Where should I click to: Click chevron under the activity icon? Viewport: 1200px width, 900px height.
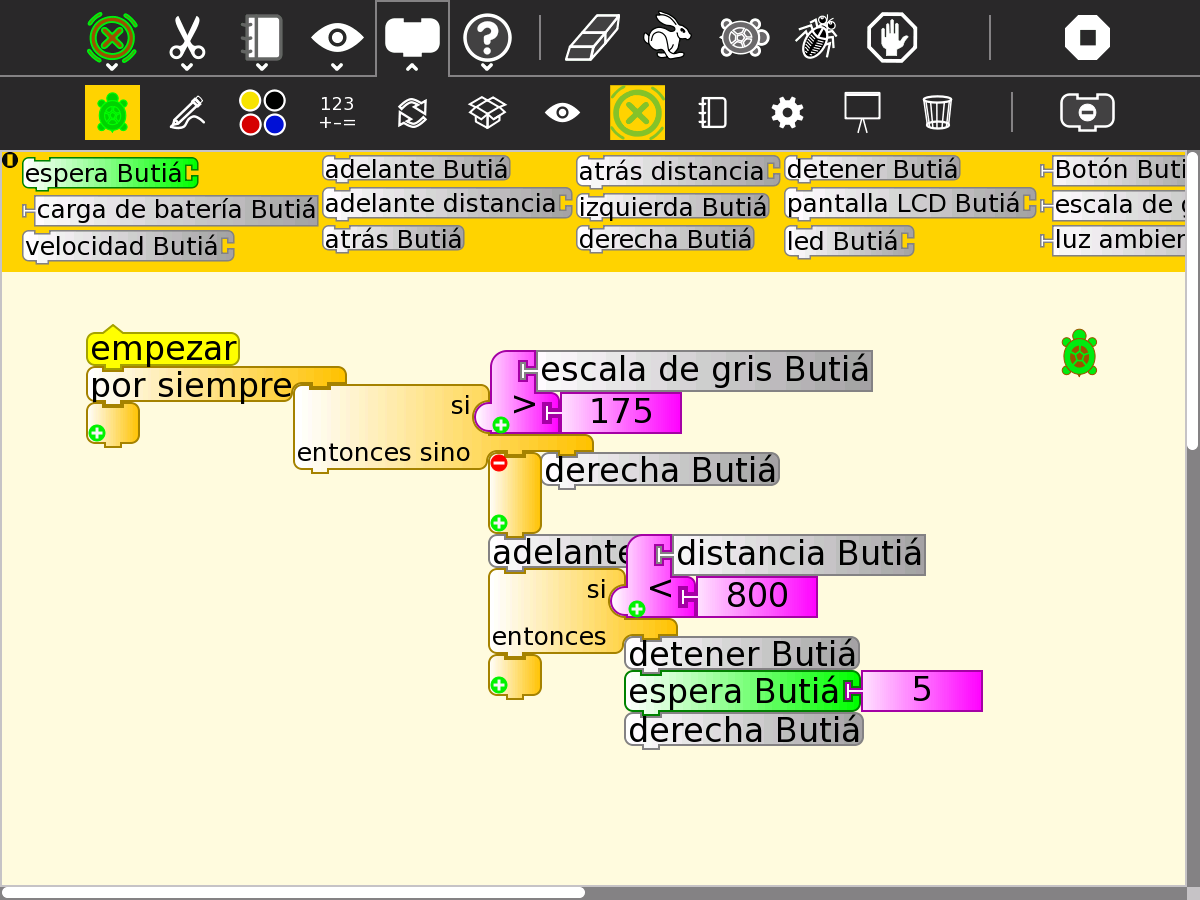click(x=112, y=68)
